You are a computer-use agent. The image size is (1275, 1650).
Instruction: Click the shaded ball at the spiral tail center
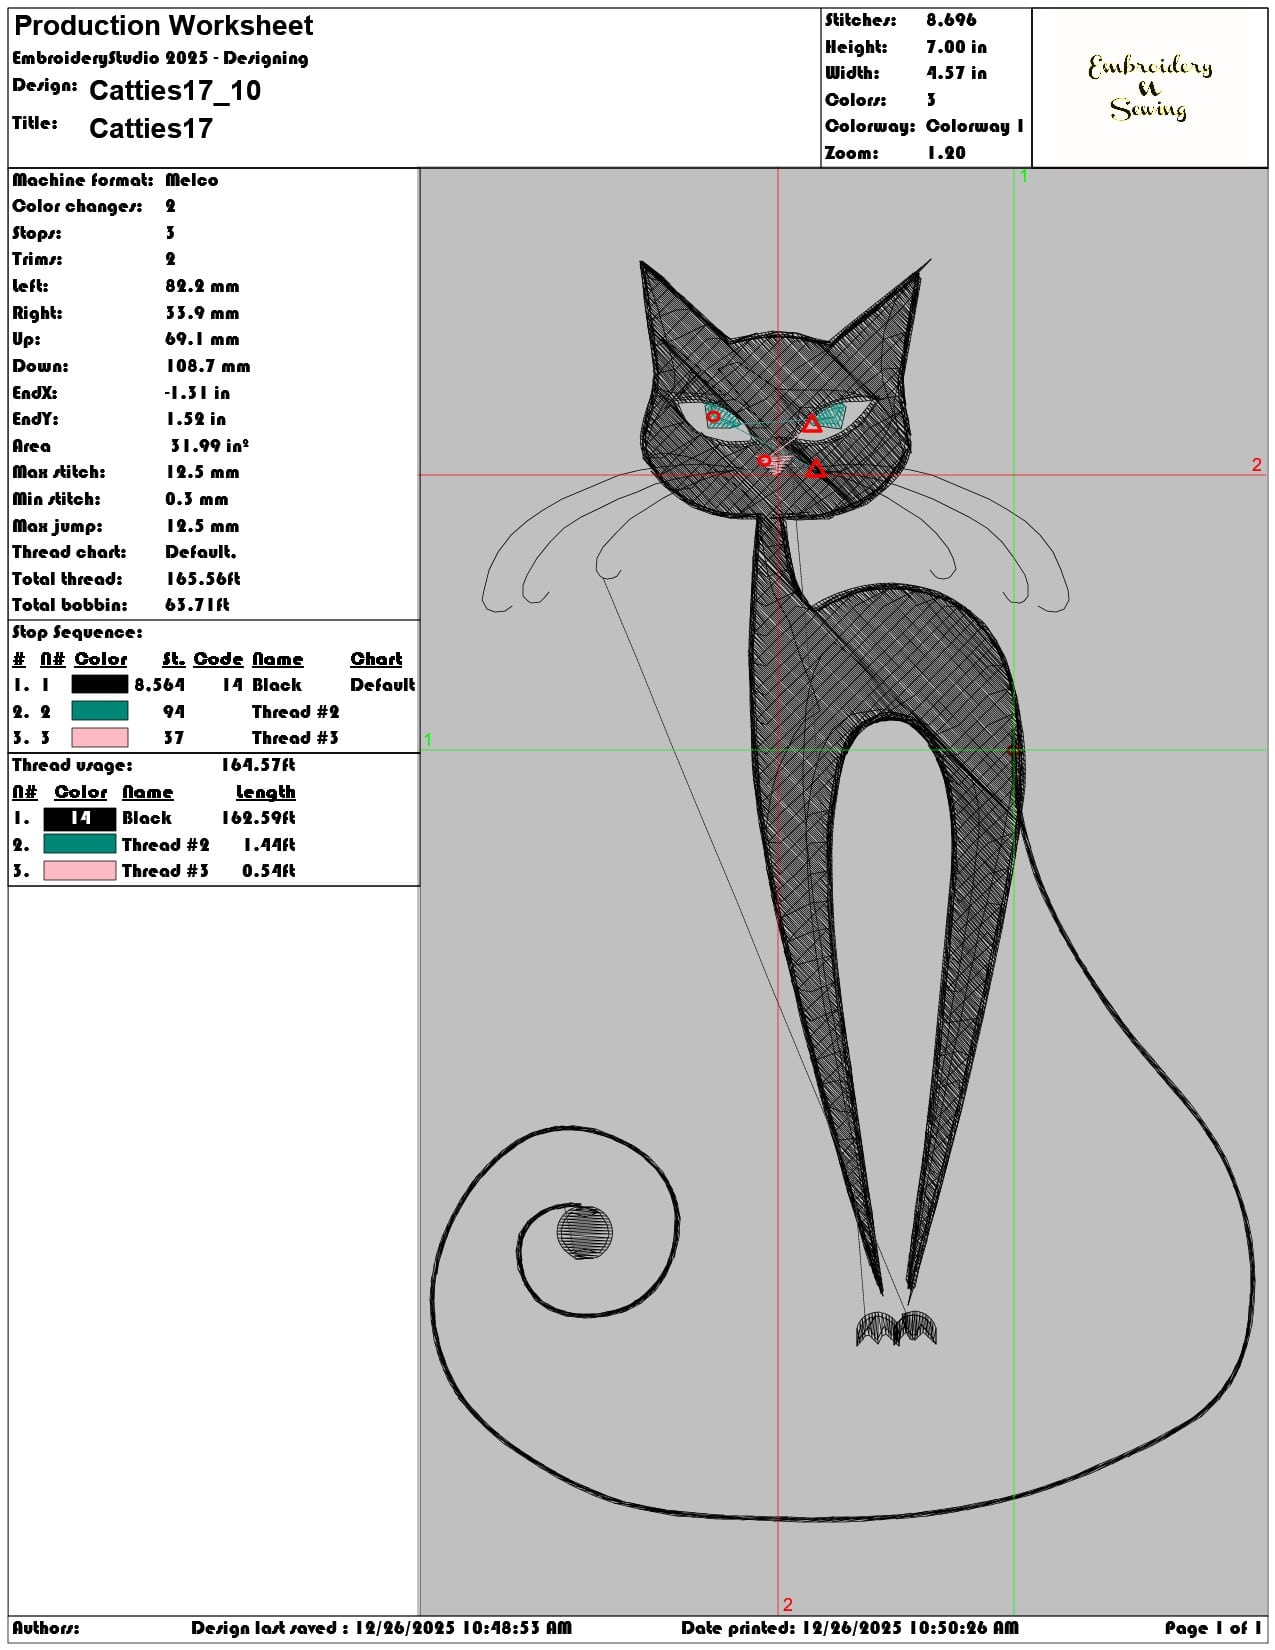click(585, 1232)
